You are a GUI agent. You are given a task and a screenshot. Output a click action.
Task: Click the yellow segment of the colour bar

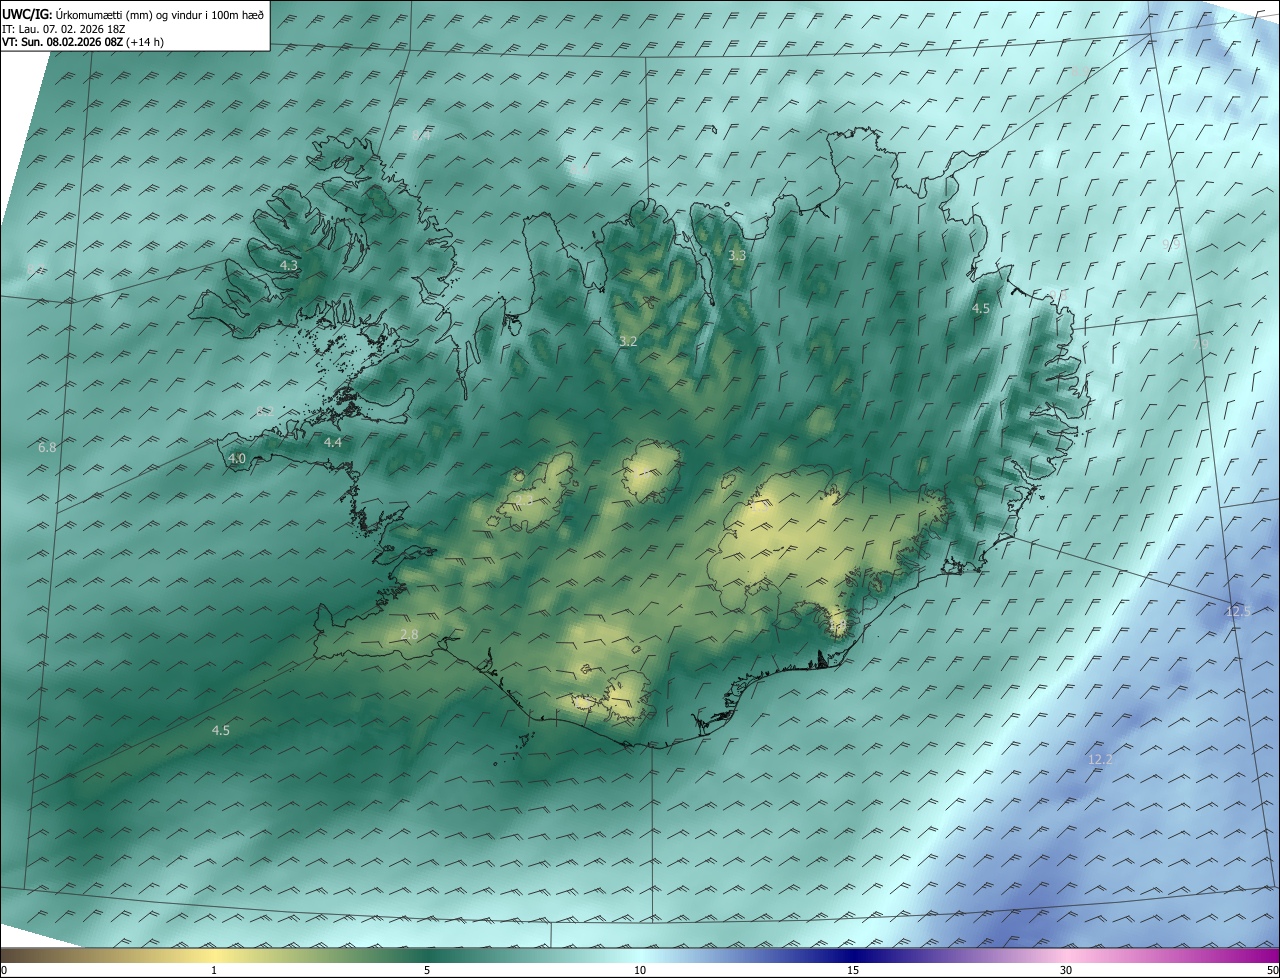(x=215, y=955)
